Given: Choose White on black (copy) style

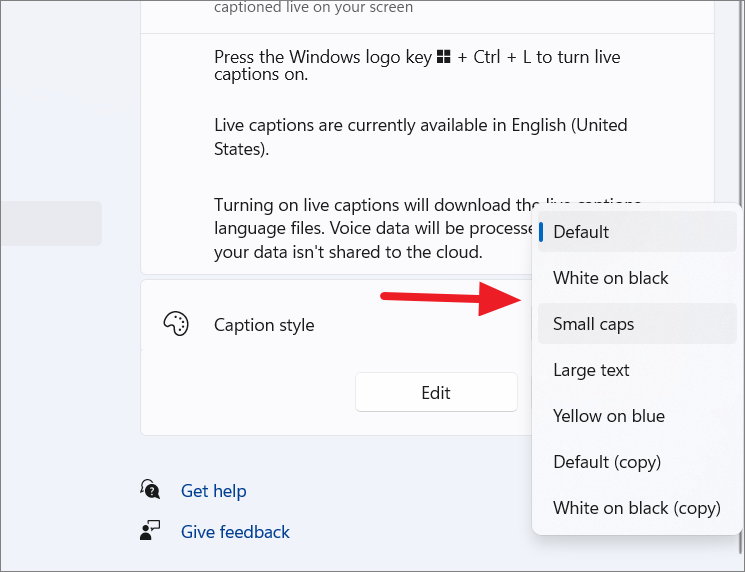Looking at the screenshot, I should pyautogui.click(x=637, y=508).
